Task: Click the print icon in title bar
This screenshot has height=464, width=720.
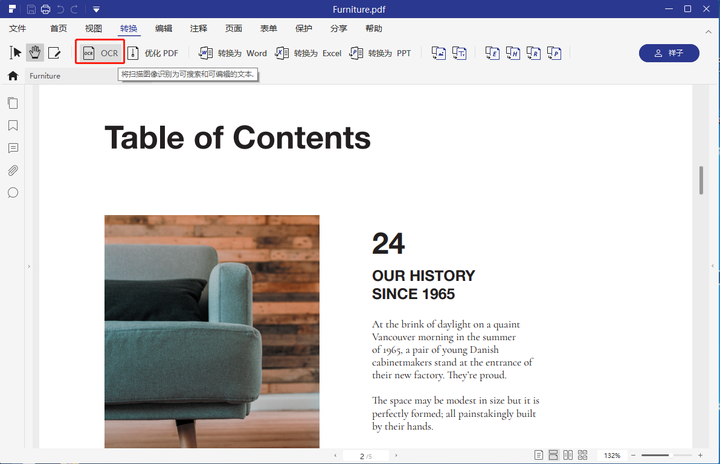Action: [45, 9]
